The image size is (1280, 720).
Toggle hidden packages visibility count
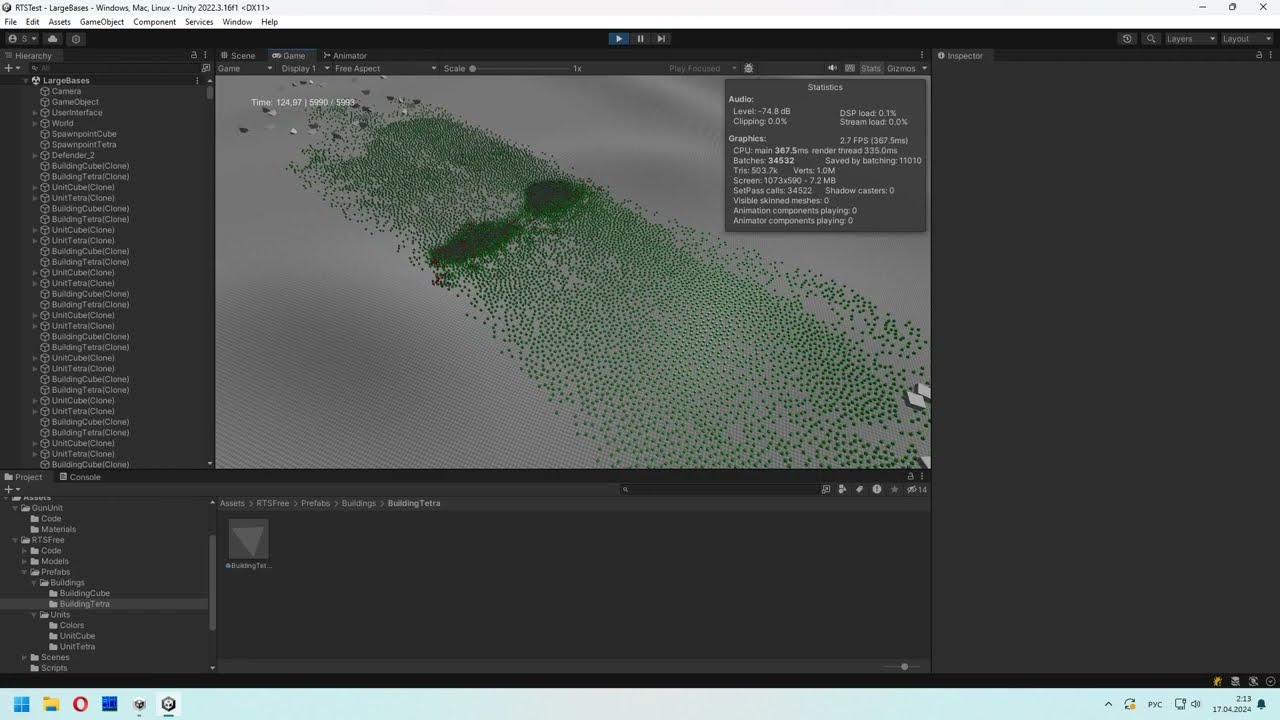click(917, 489)
